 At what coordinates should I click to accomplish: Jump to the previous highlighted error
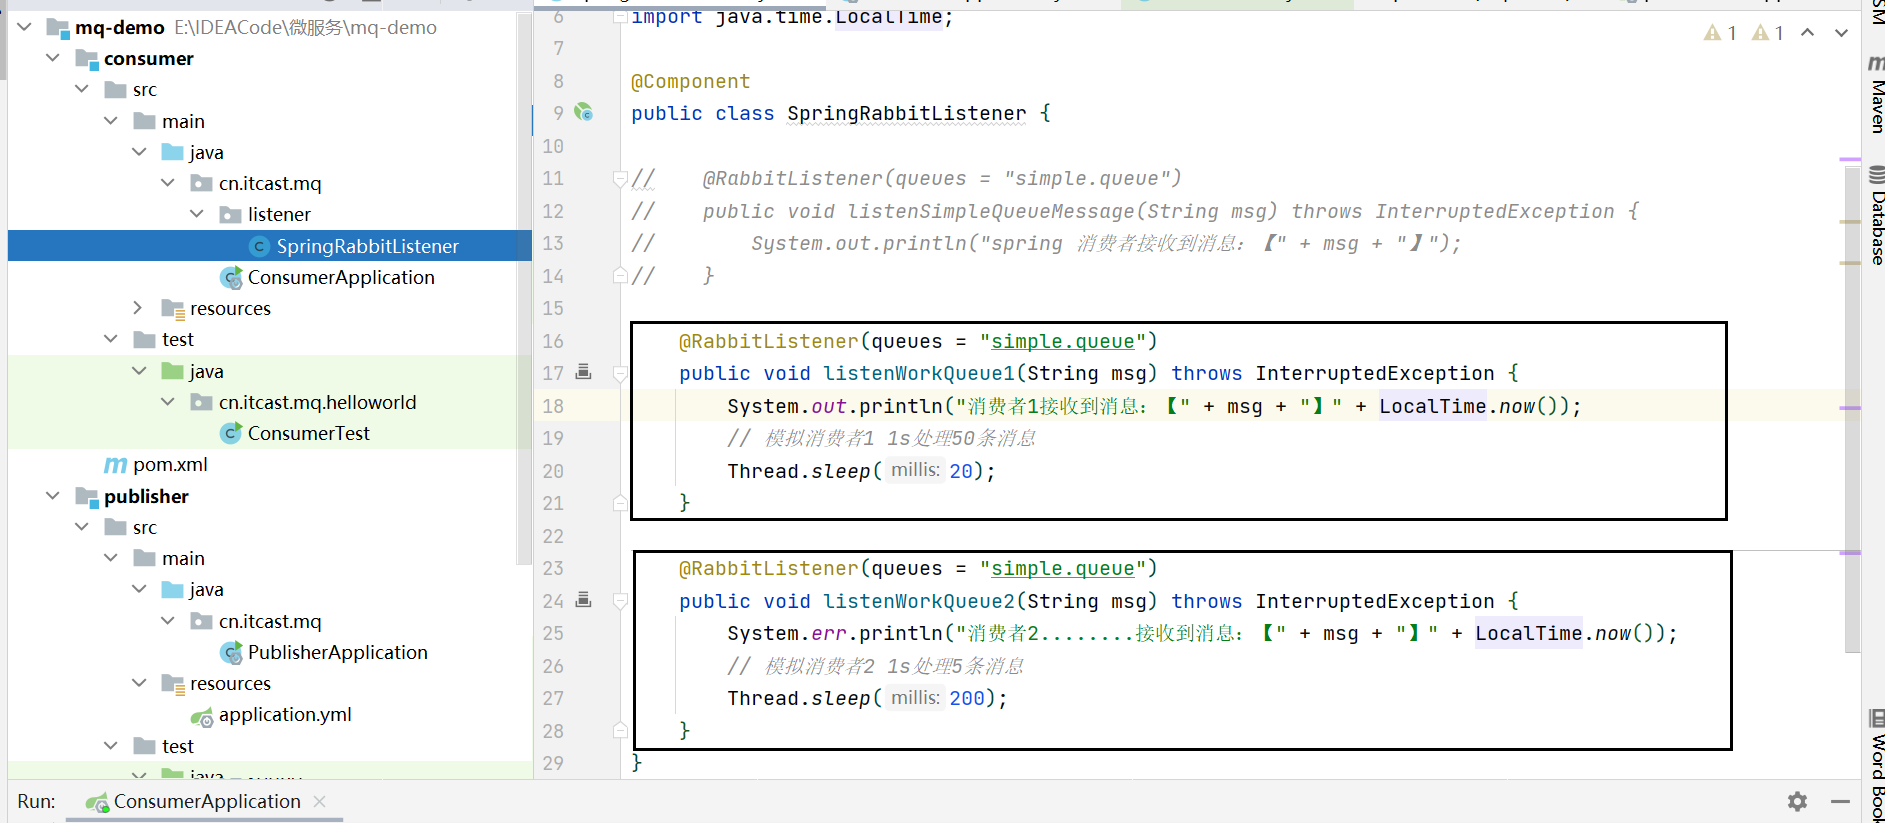click(1808, 33)
